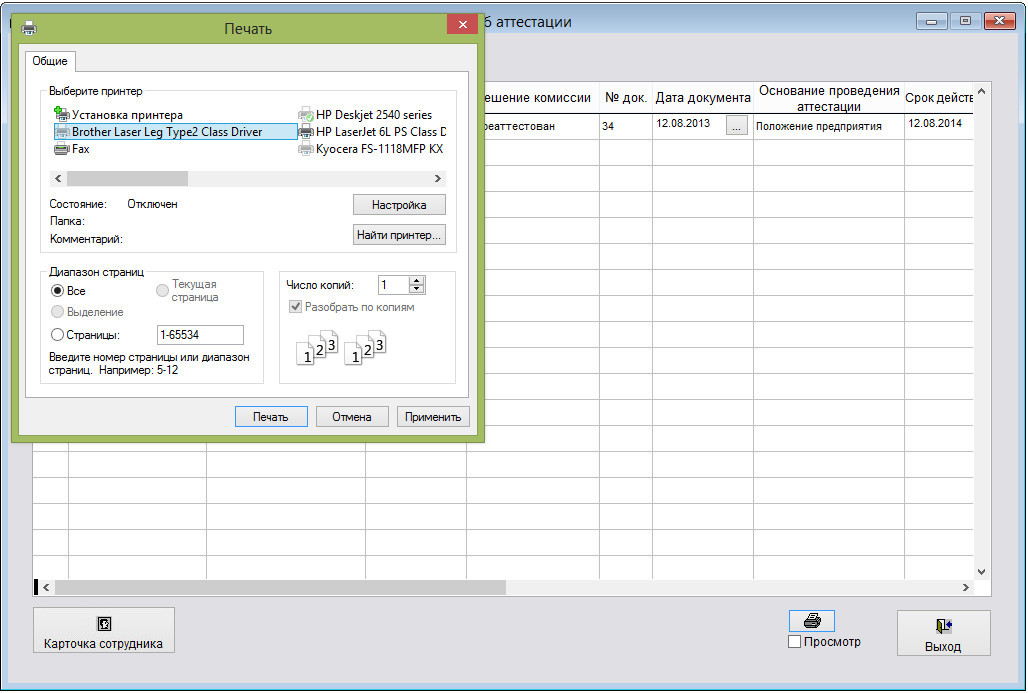Click the Выход exit button
This screenshot has width=1028, height=693.
pos(942,634)
